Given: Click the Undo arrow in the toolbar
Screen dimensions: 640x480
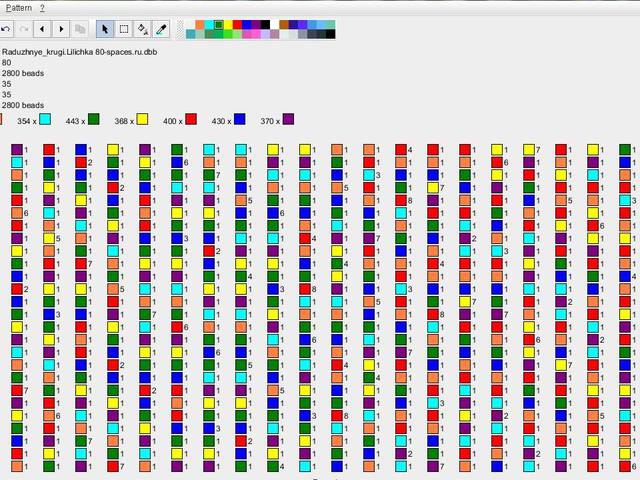Looking at the screenshot, I should pyautogui.click(x=7, y=29).
